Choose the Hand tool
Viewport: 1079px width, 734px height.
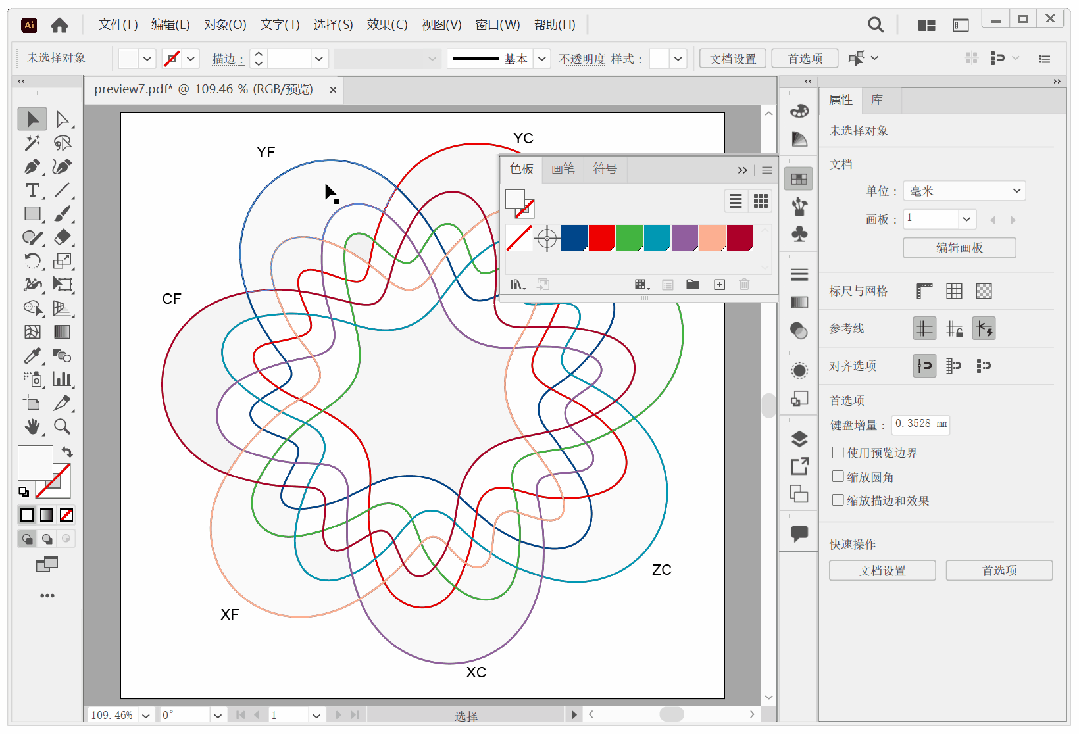[32, 427]
